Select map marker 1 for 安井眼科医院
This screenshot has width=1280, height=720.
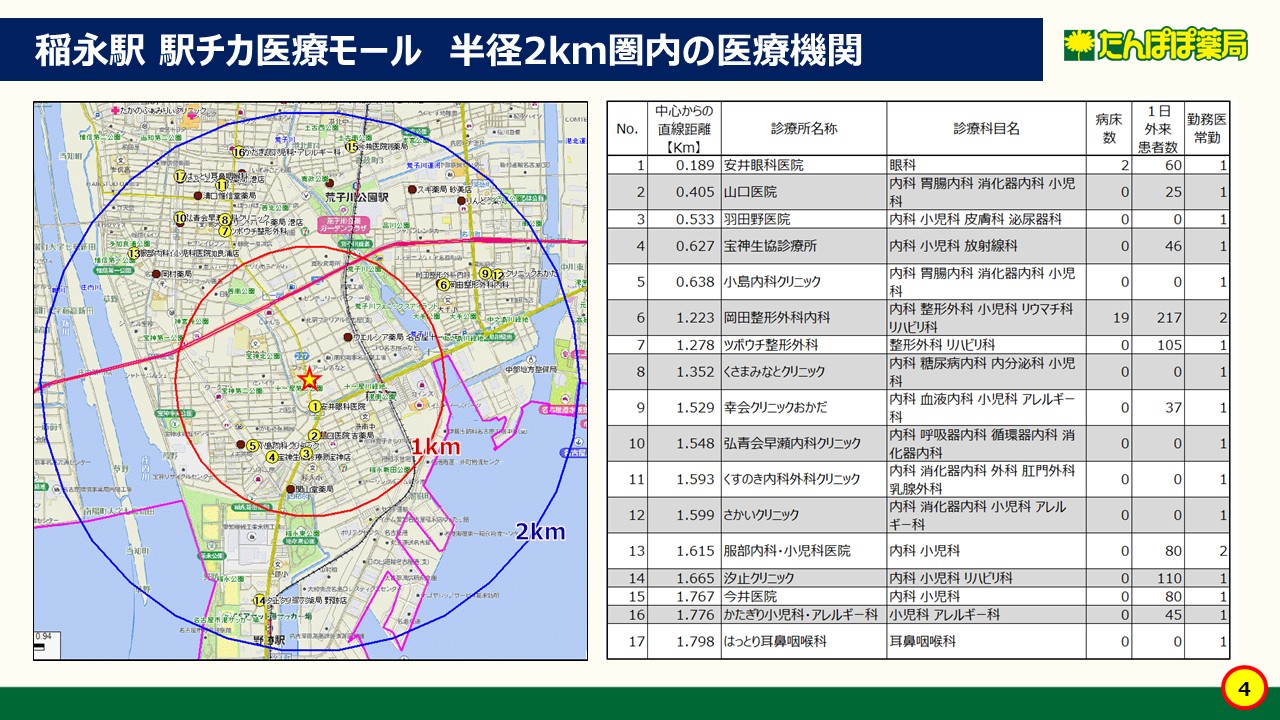coord(314,407)
